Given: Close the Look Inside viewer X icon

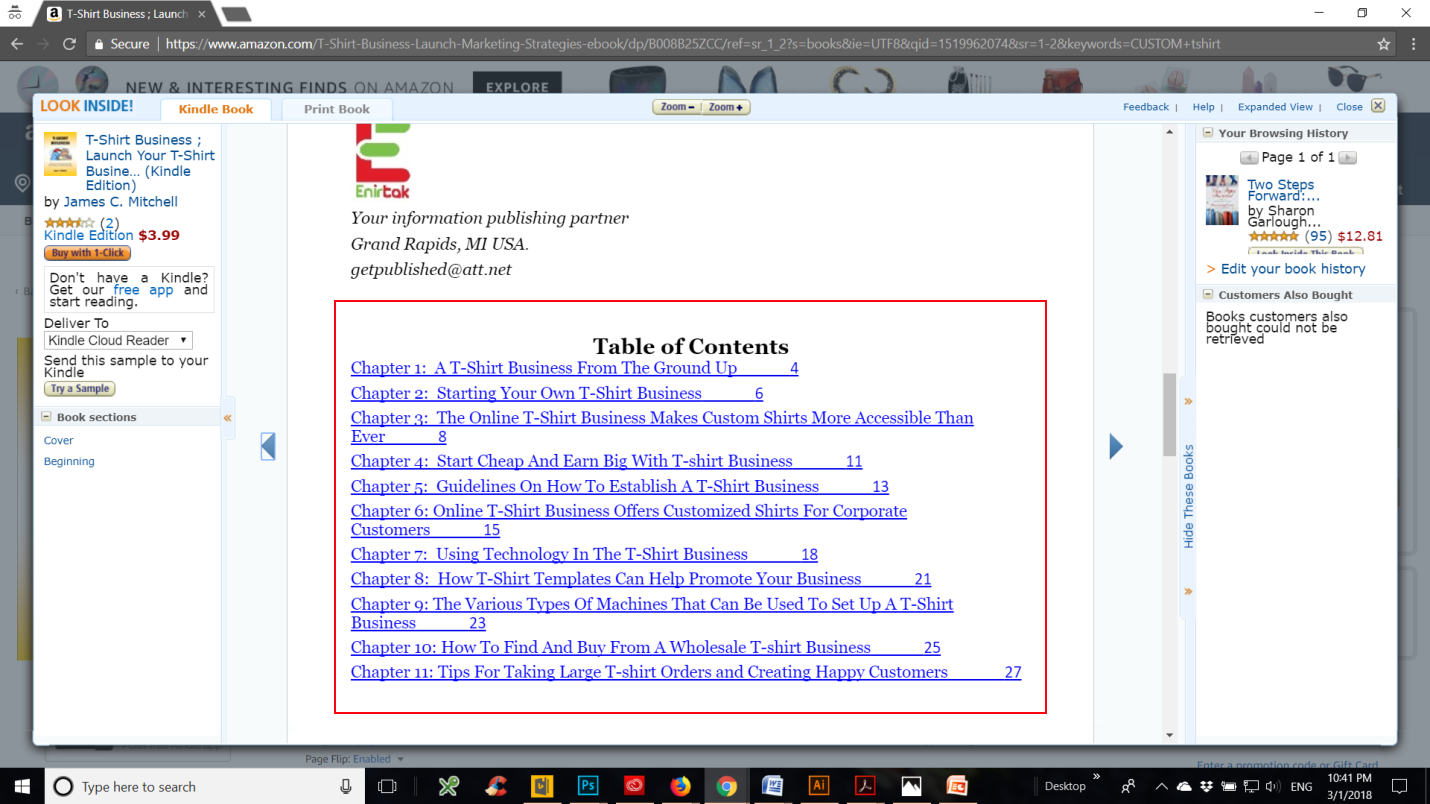Looking at the screenshot, I should click(x=1378, y=106).
